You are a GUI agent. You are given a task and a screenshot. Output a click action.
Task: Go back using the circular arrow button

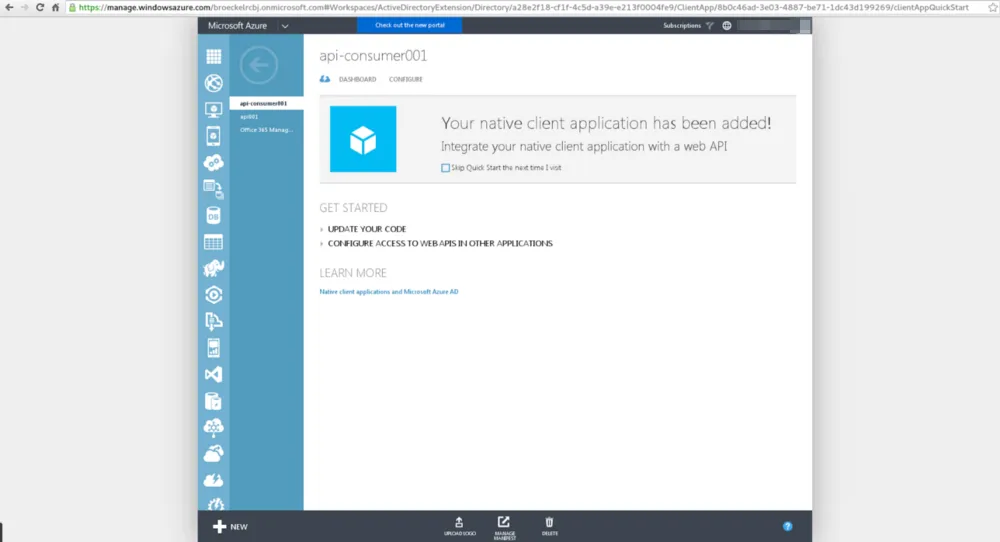point(259,64)
